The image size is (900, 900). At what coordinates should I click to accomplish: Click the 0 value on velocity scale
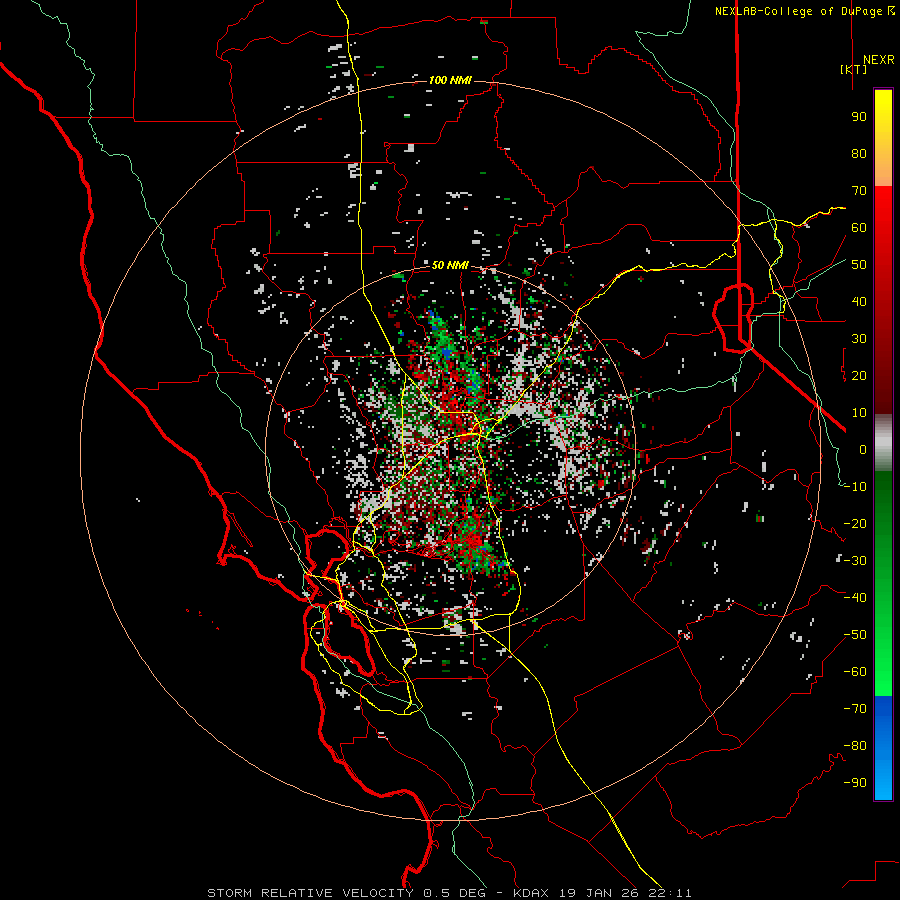pyautogui.click(x=863, y=450)
